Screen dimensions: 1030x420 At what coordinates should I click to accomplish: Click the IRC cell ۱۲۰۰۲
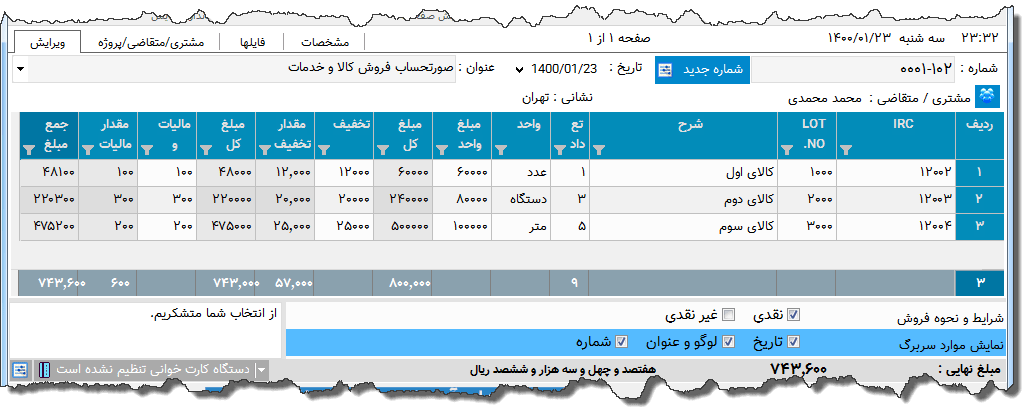pos(896,172)
